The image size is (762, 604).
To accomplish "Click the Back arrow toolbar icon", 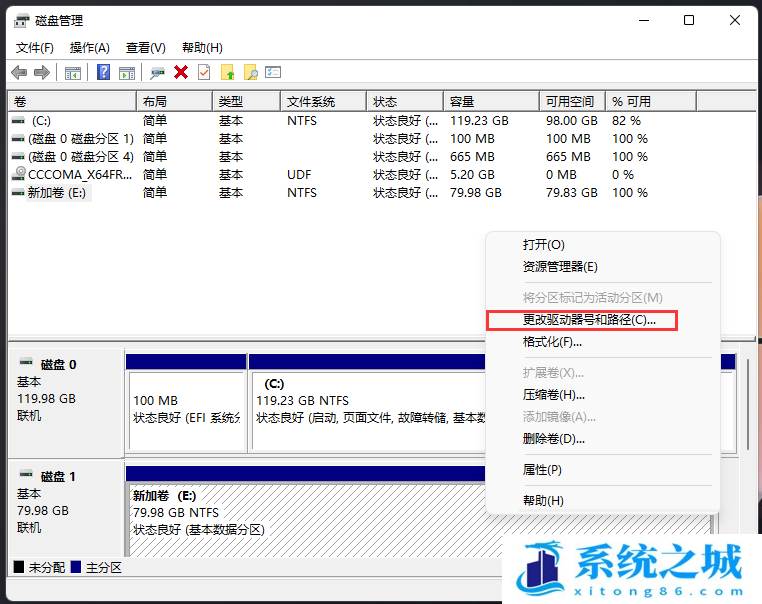I will [x=19, y=73].
